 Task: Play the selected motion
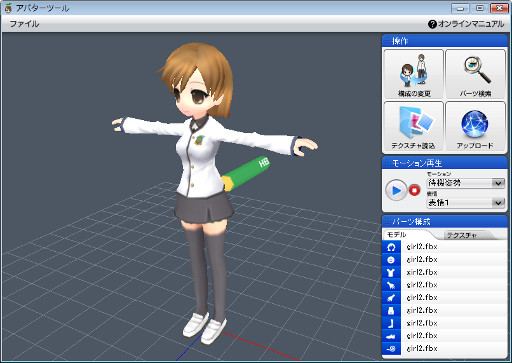(x=396, y=190)
